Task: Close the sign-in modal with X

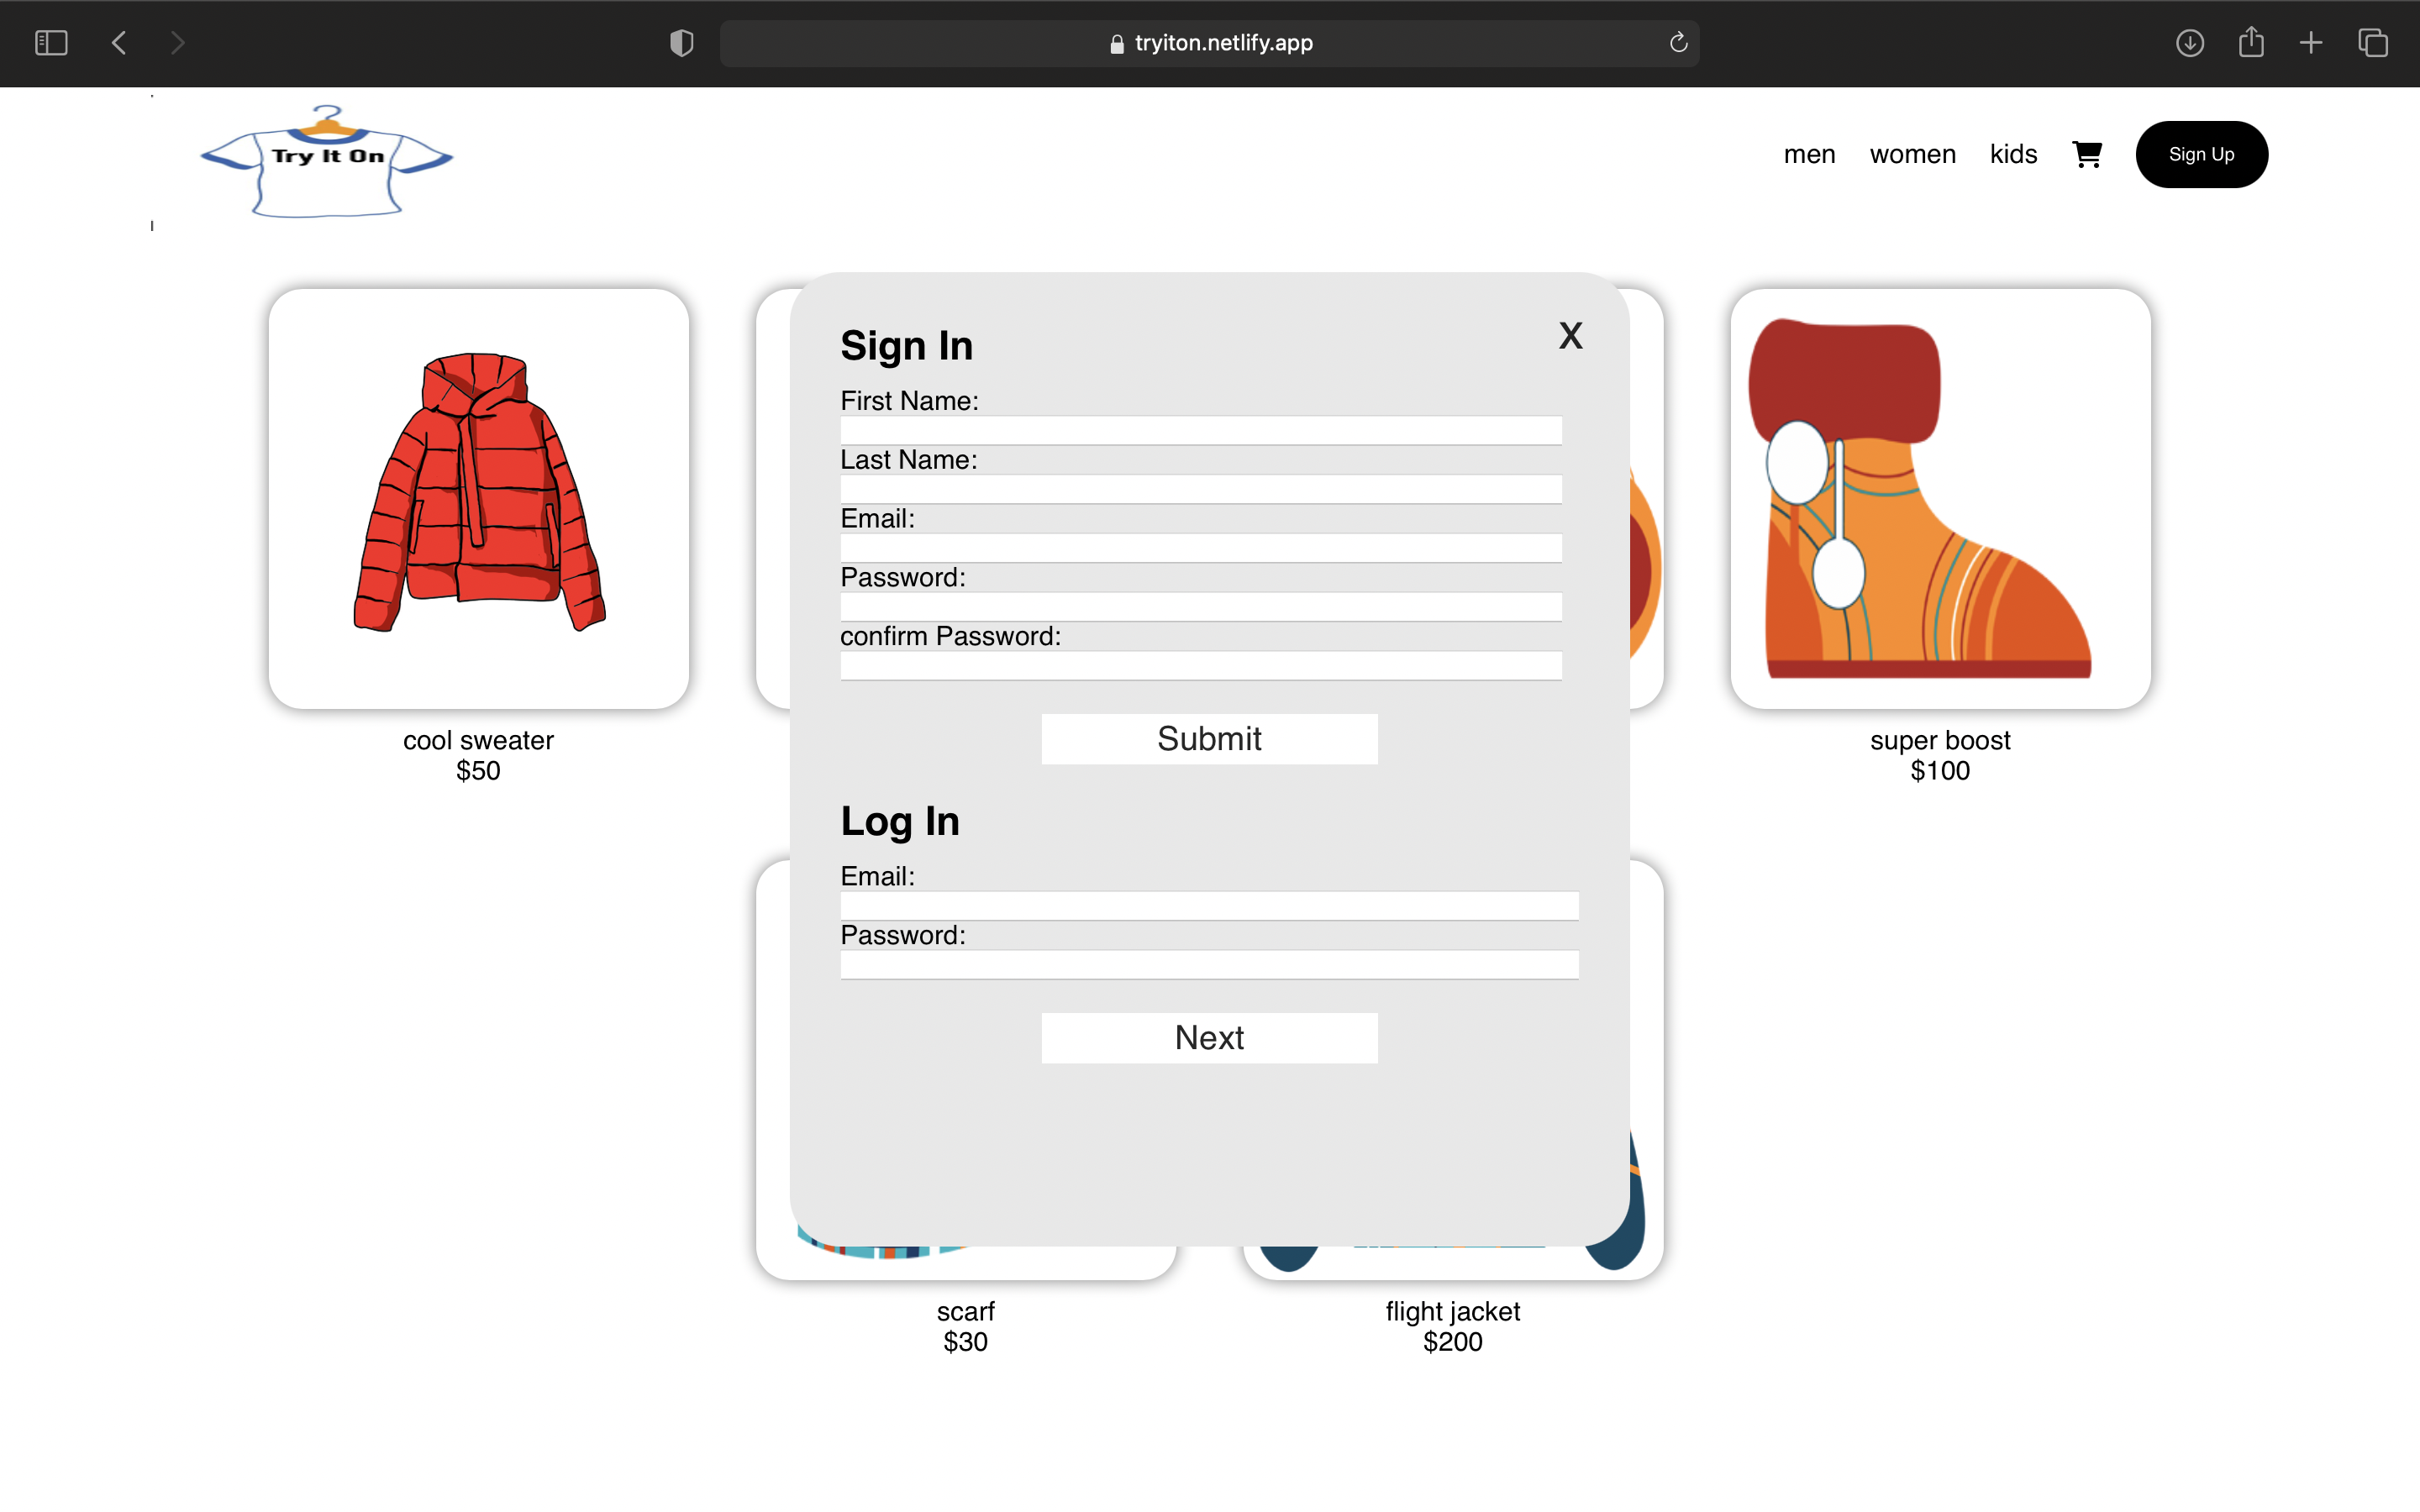Action: (1570, 336)
